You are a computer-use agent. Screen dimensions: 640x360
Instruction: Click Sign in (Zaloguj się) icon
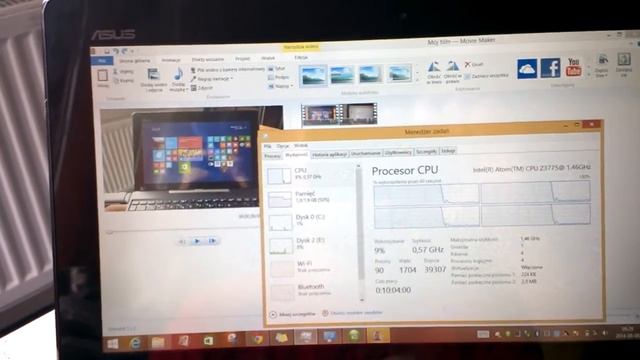[x=624, y=59]
